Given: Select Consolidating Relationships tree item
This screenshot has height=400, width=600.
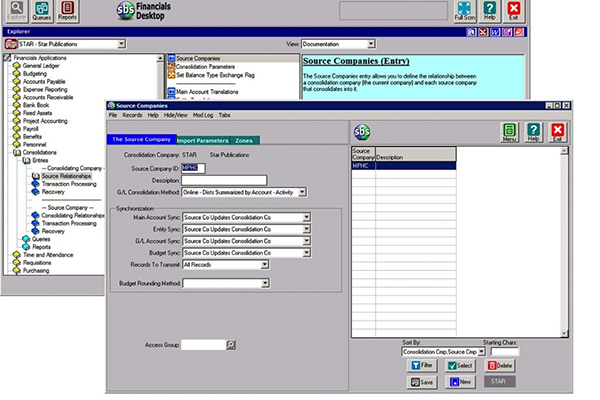Looking at the screenshot, I should tap(73, 216).
